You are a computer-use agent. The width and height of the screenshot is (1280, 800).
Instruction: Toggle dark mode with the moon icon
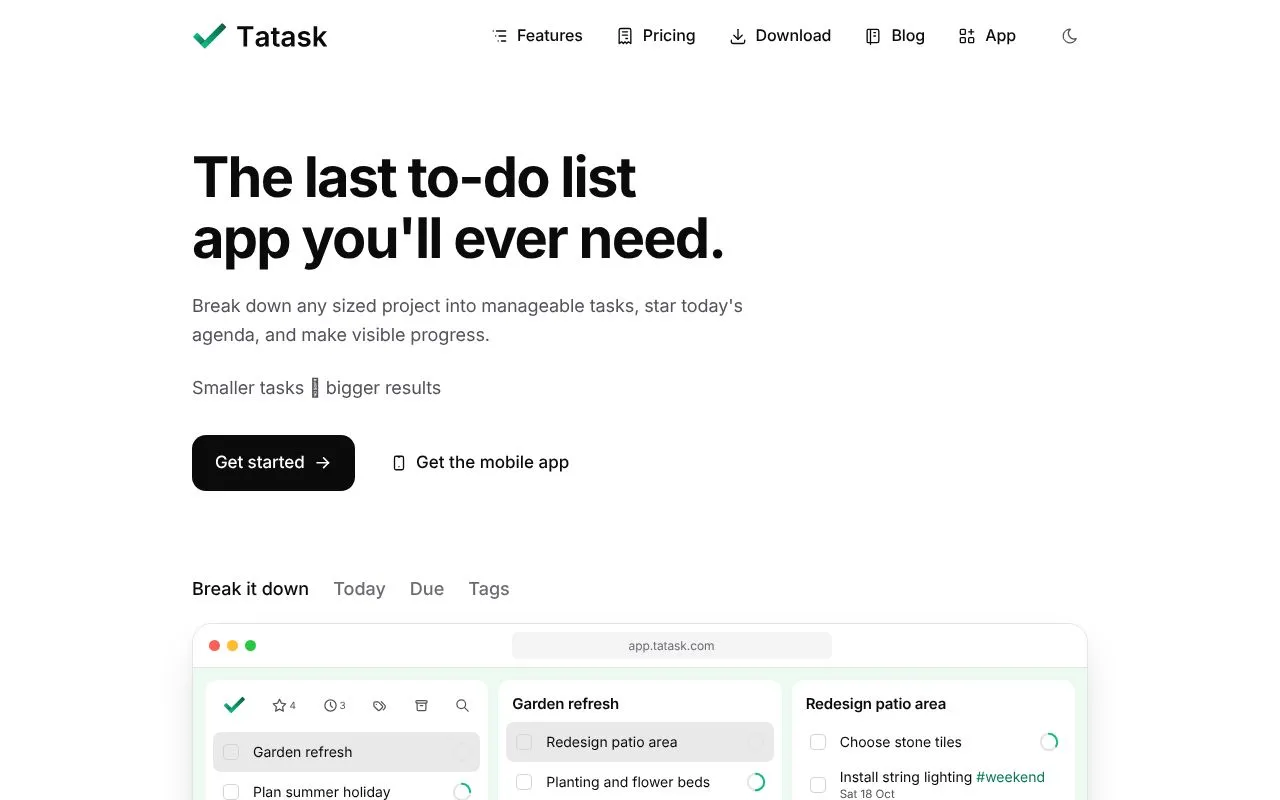[x=1069, y=36]
